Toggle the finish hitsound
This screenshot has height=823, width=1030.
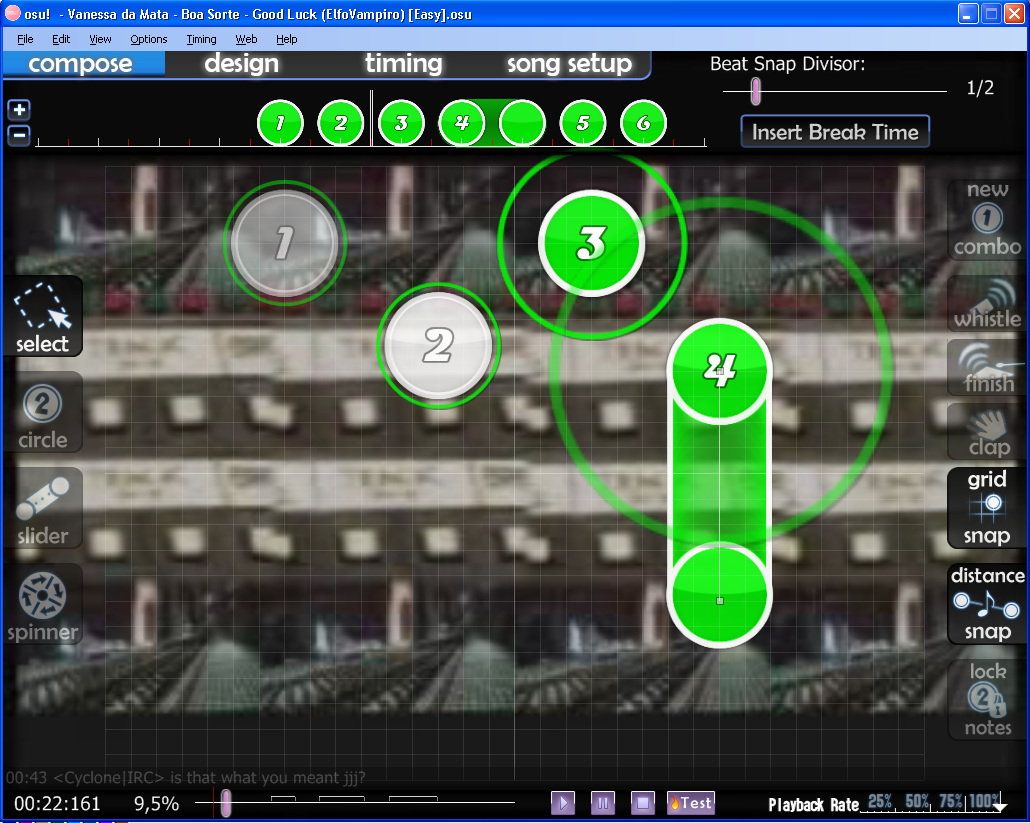987,367
